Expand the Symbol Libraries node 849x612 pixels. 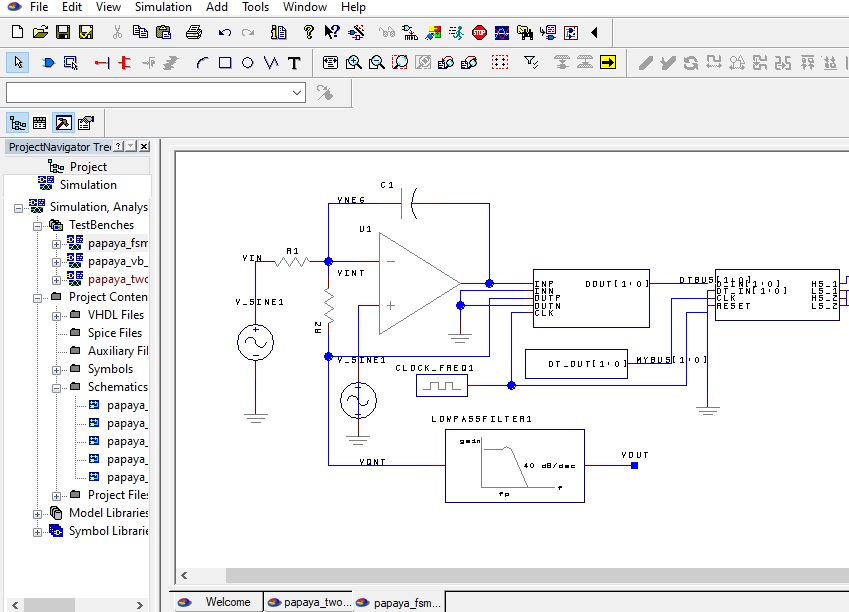coord(37,532)
